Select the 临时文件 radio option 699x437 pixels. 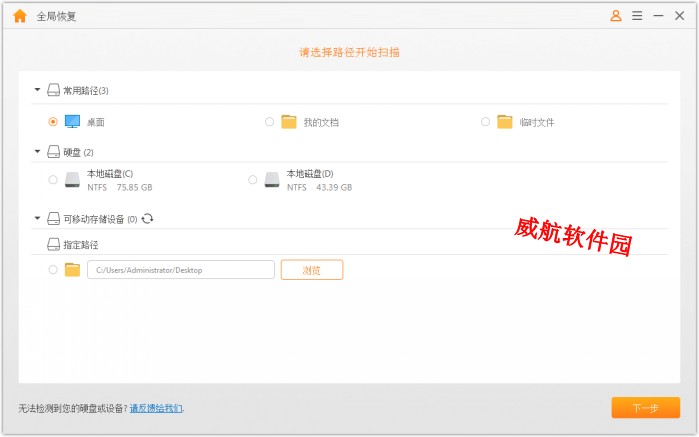pos(485,122)
